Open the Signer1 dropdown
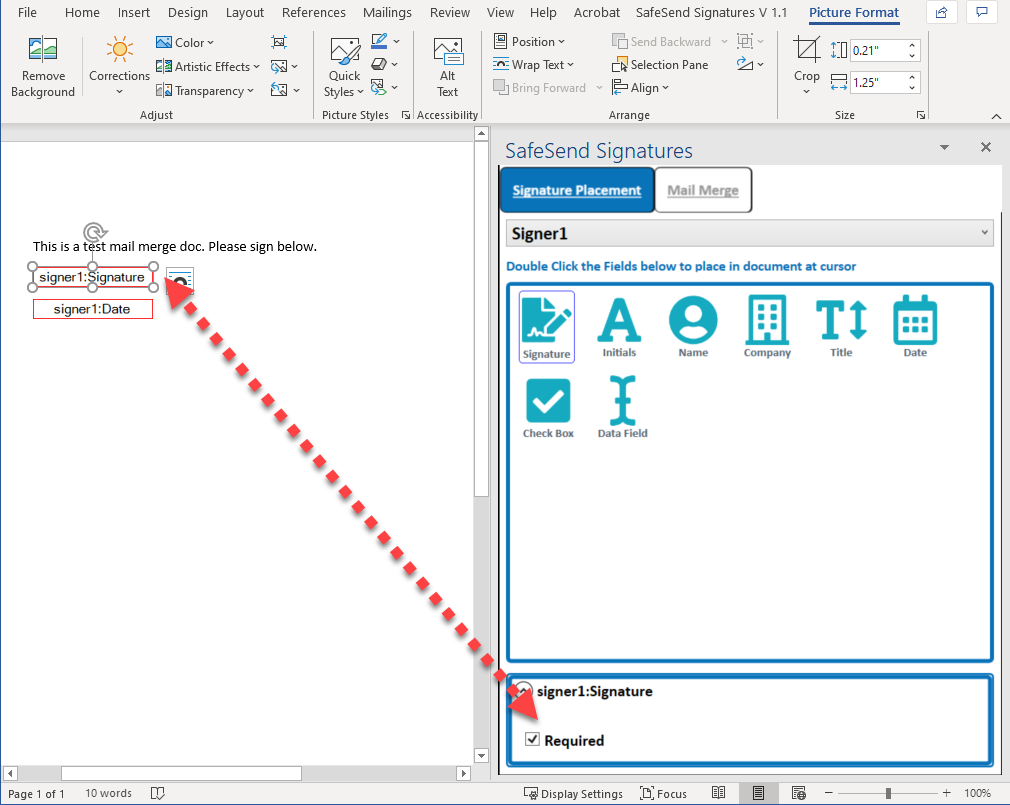Viewport: 1010px width, 805px height. click(x=749, y=233)
